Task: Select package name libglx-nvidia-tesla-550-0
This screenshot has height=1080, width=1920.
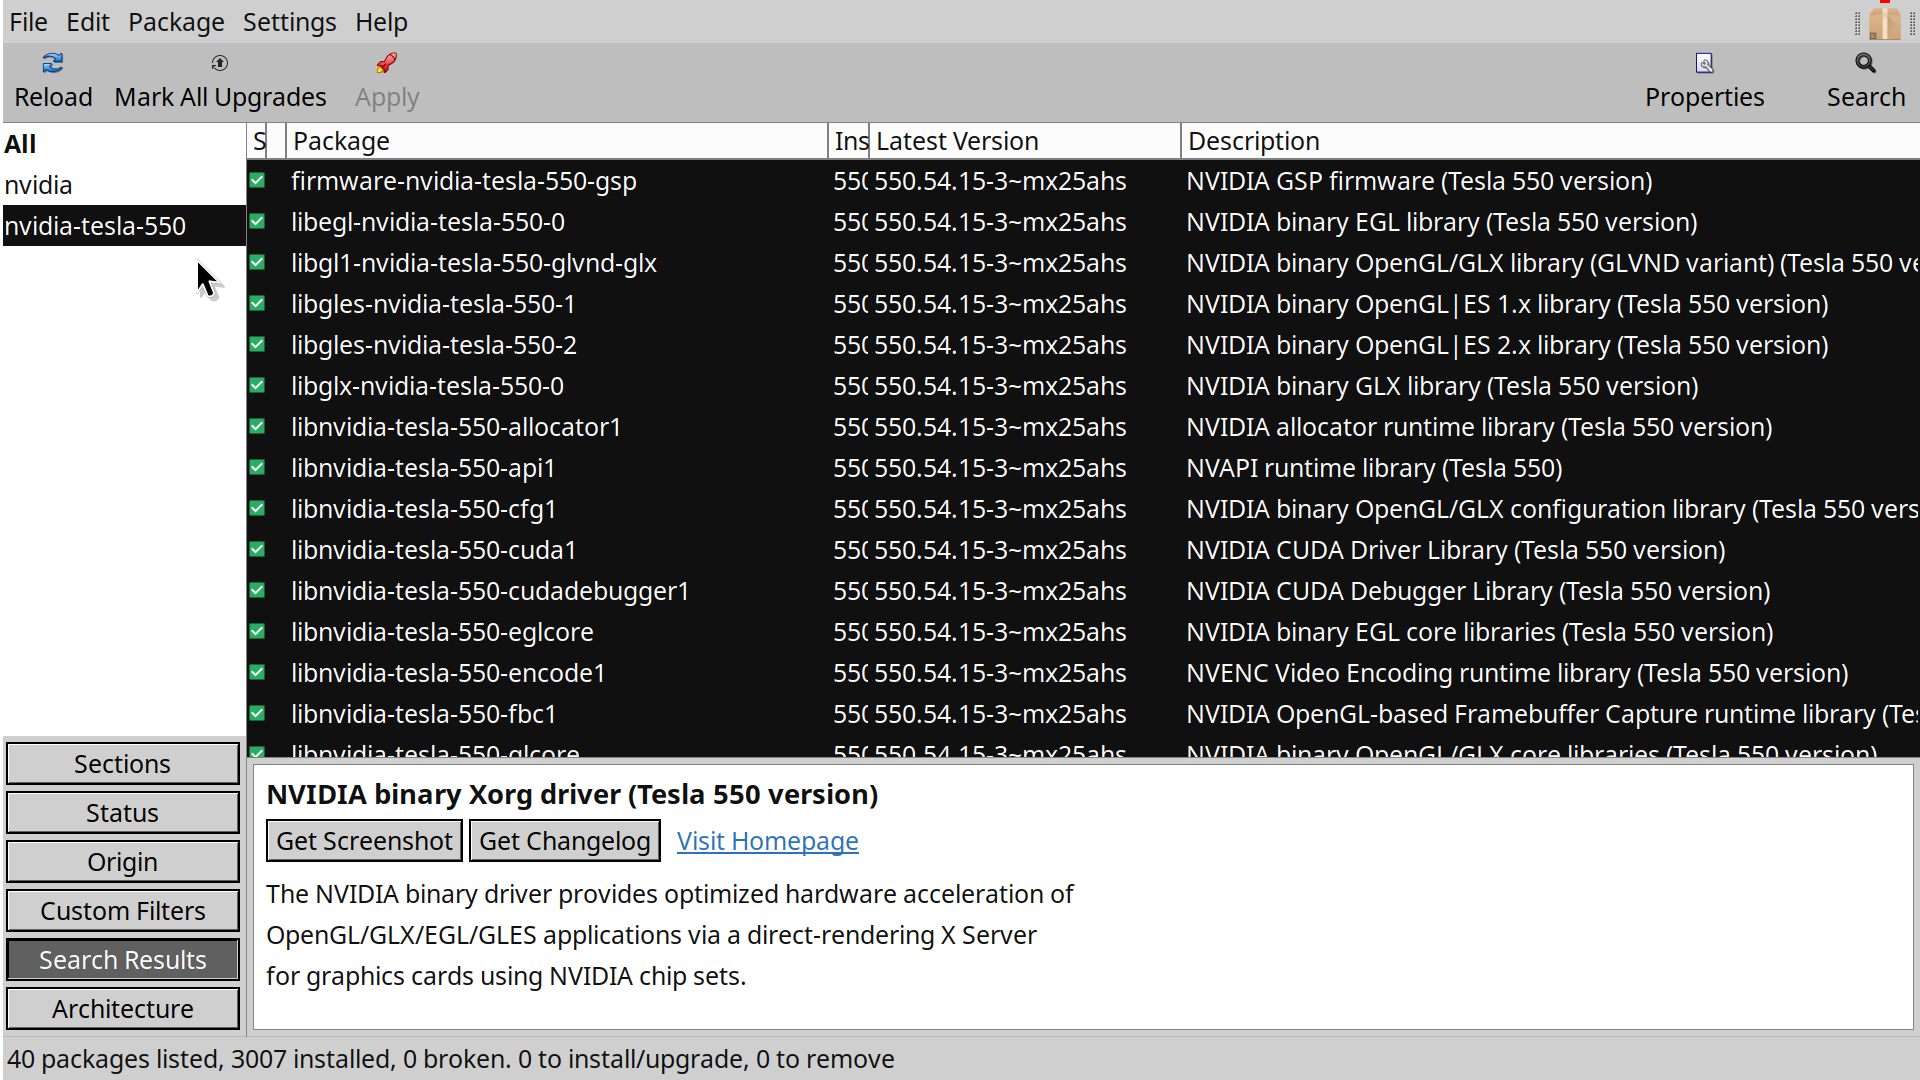Action: (x=428, y=386)
